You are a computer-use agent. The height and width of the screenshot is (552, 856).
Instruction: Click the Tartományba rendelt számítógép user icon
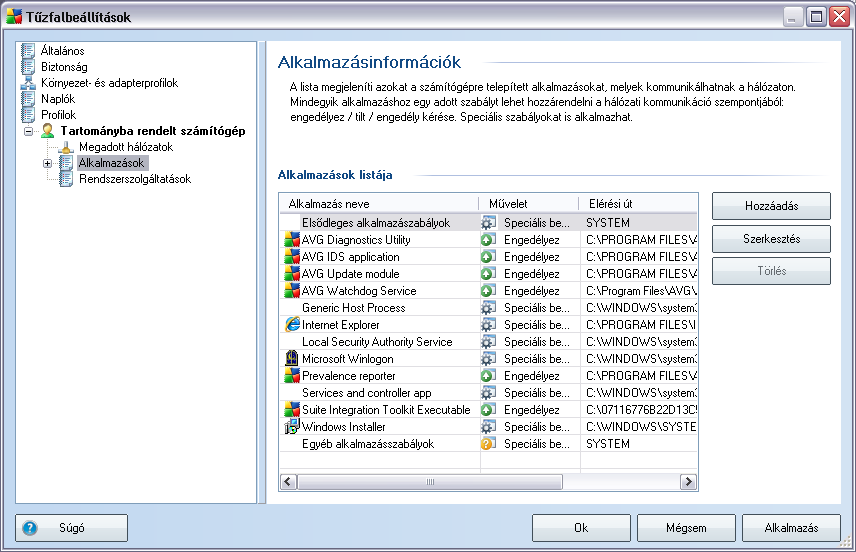pos(48,131)
